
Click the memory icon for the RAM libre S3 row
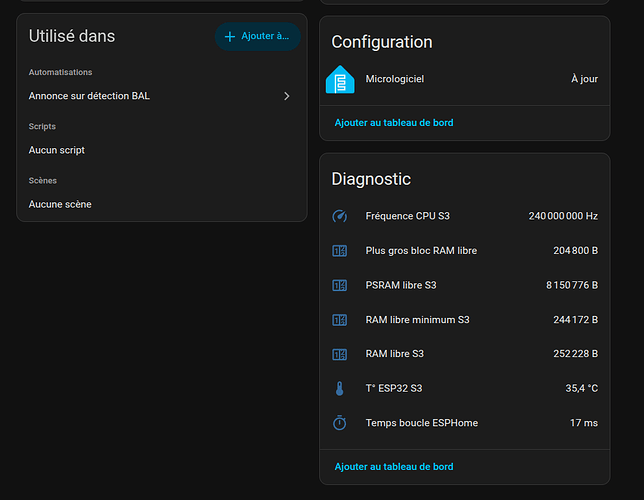pos(340,354)
